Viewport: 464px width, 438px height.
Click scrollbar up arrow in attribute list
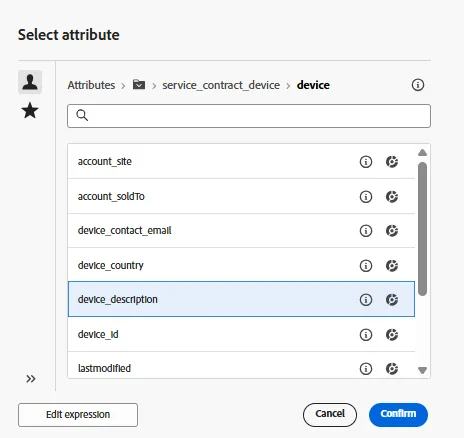click(x=422, y=153)
